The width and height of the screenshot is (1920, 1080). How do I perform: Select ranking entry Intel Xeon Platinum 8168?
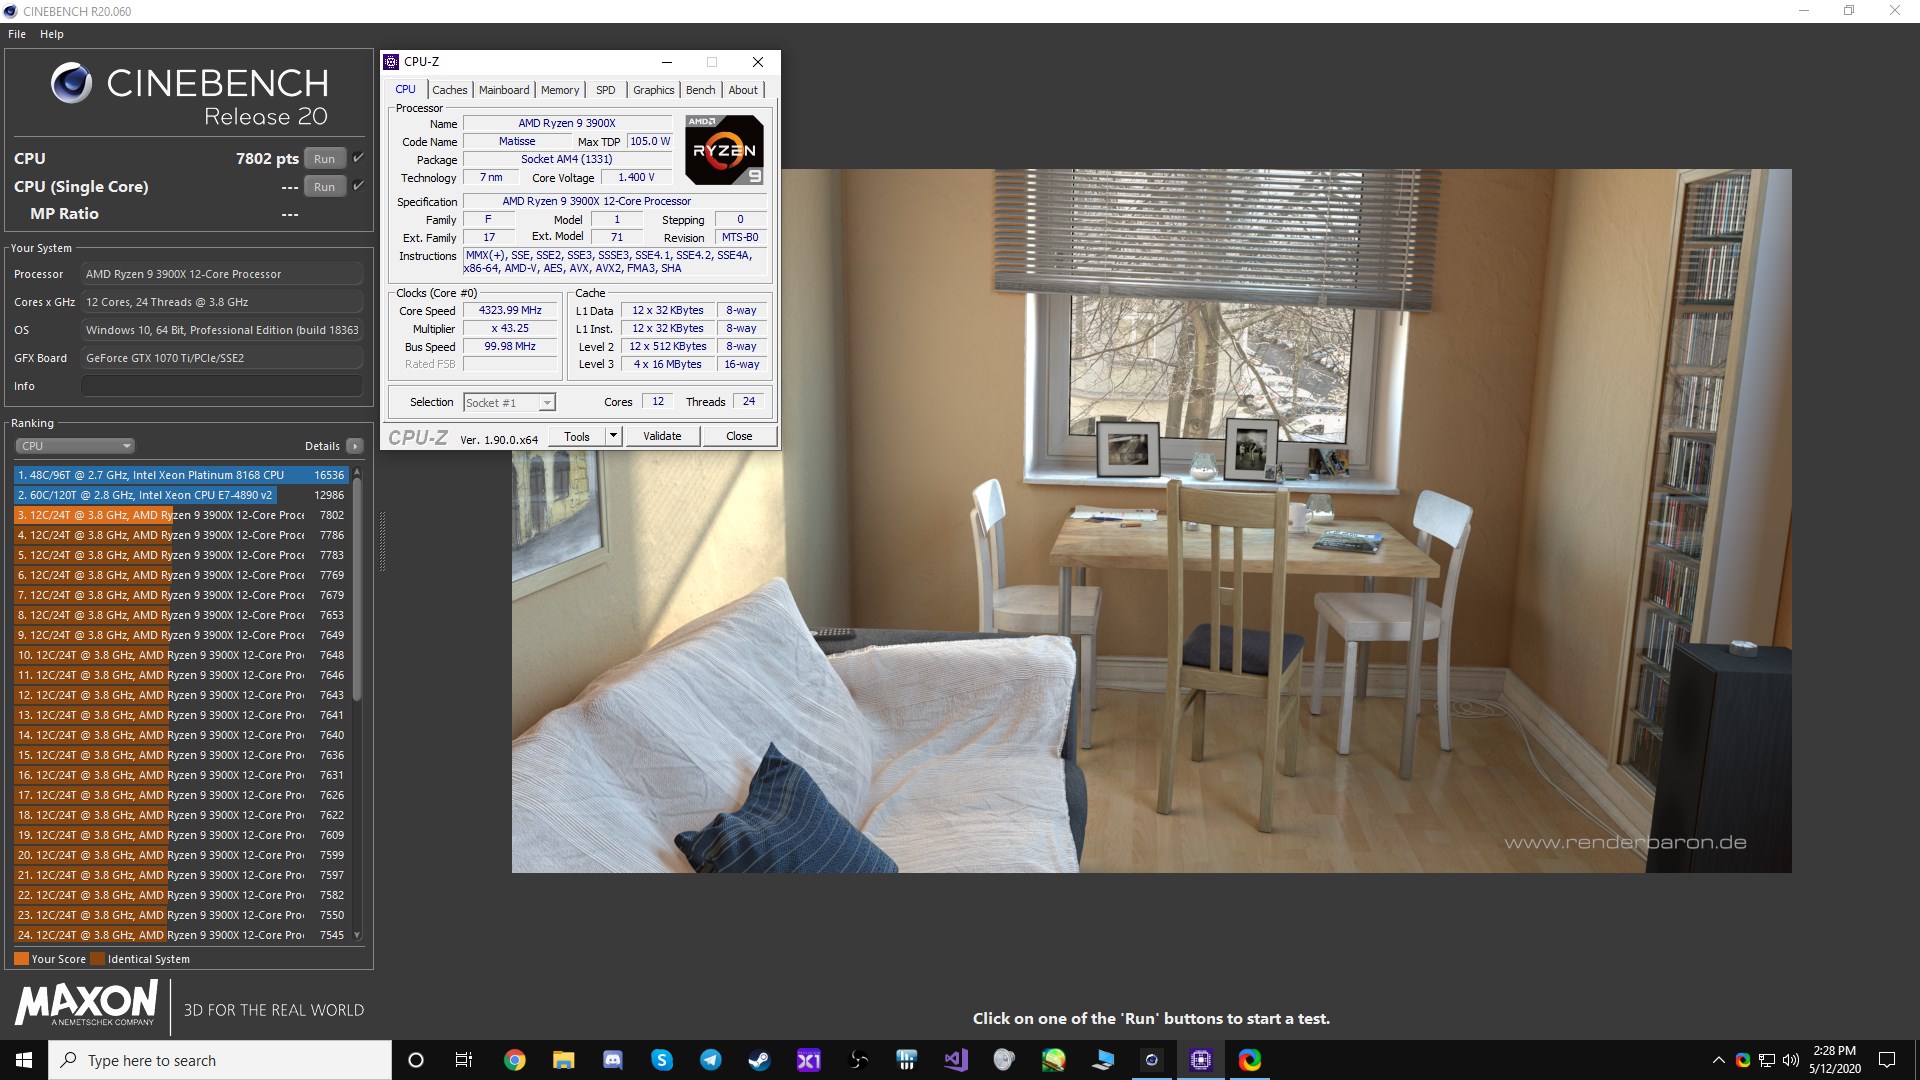181,475
